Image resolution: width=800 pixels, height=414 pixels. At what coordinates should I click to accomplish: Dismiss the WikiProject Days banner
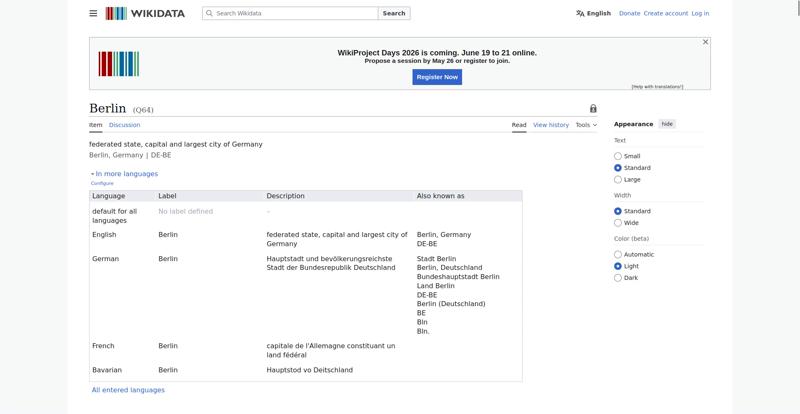tap(706, 42)
